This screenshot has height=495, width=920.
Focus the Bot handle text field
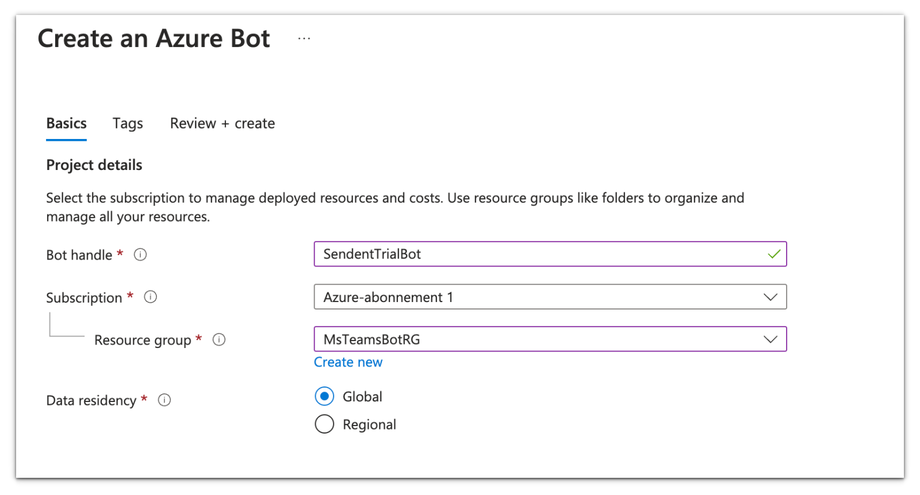(x=540, y=254)
